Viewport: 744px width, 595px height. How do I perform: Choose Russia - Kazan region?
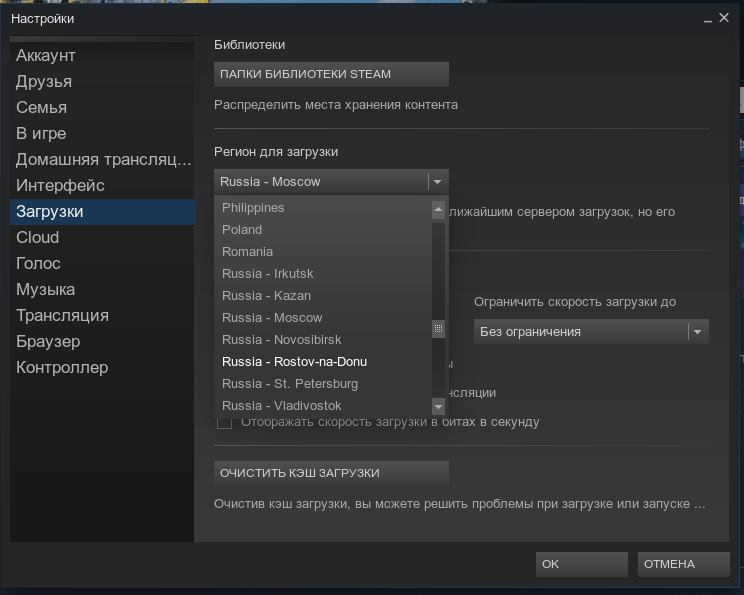[324, 296]
